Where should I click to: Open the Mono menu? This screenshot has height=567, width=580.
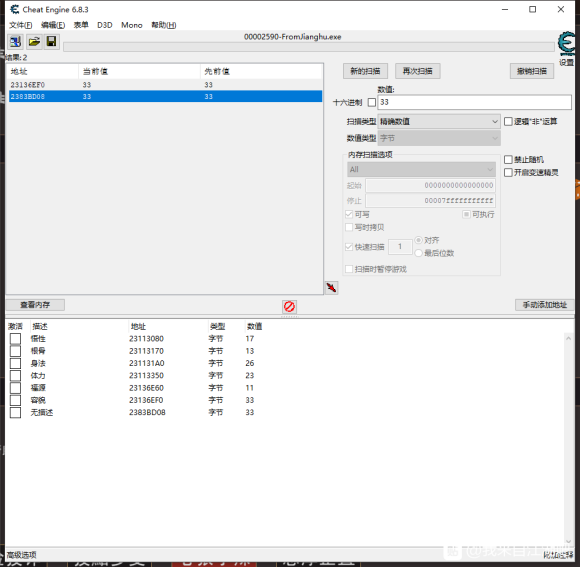(x=132, y=25)
